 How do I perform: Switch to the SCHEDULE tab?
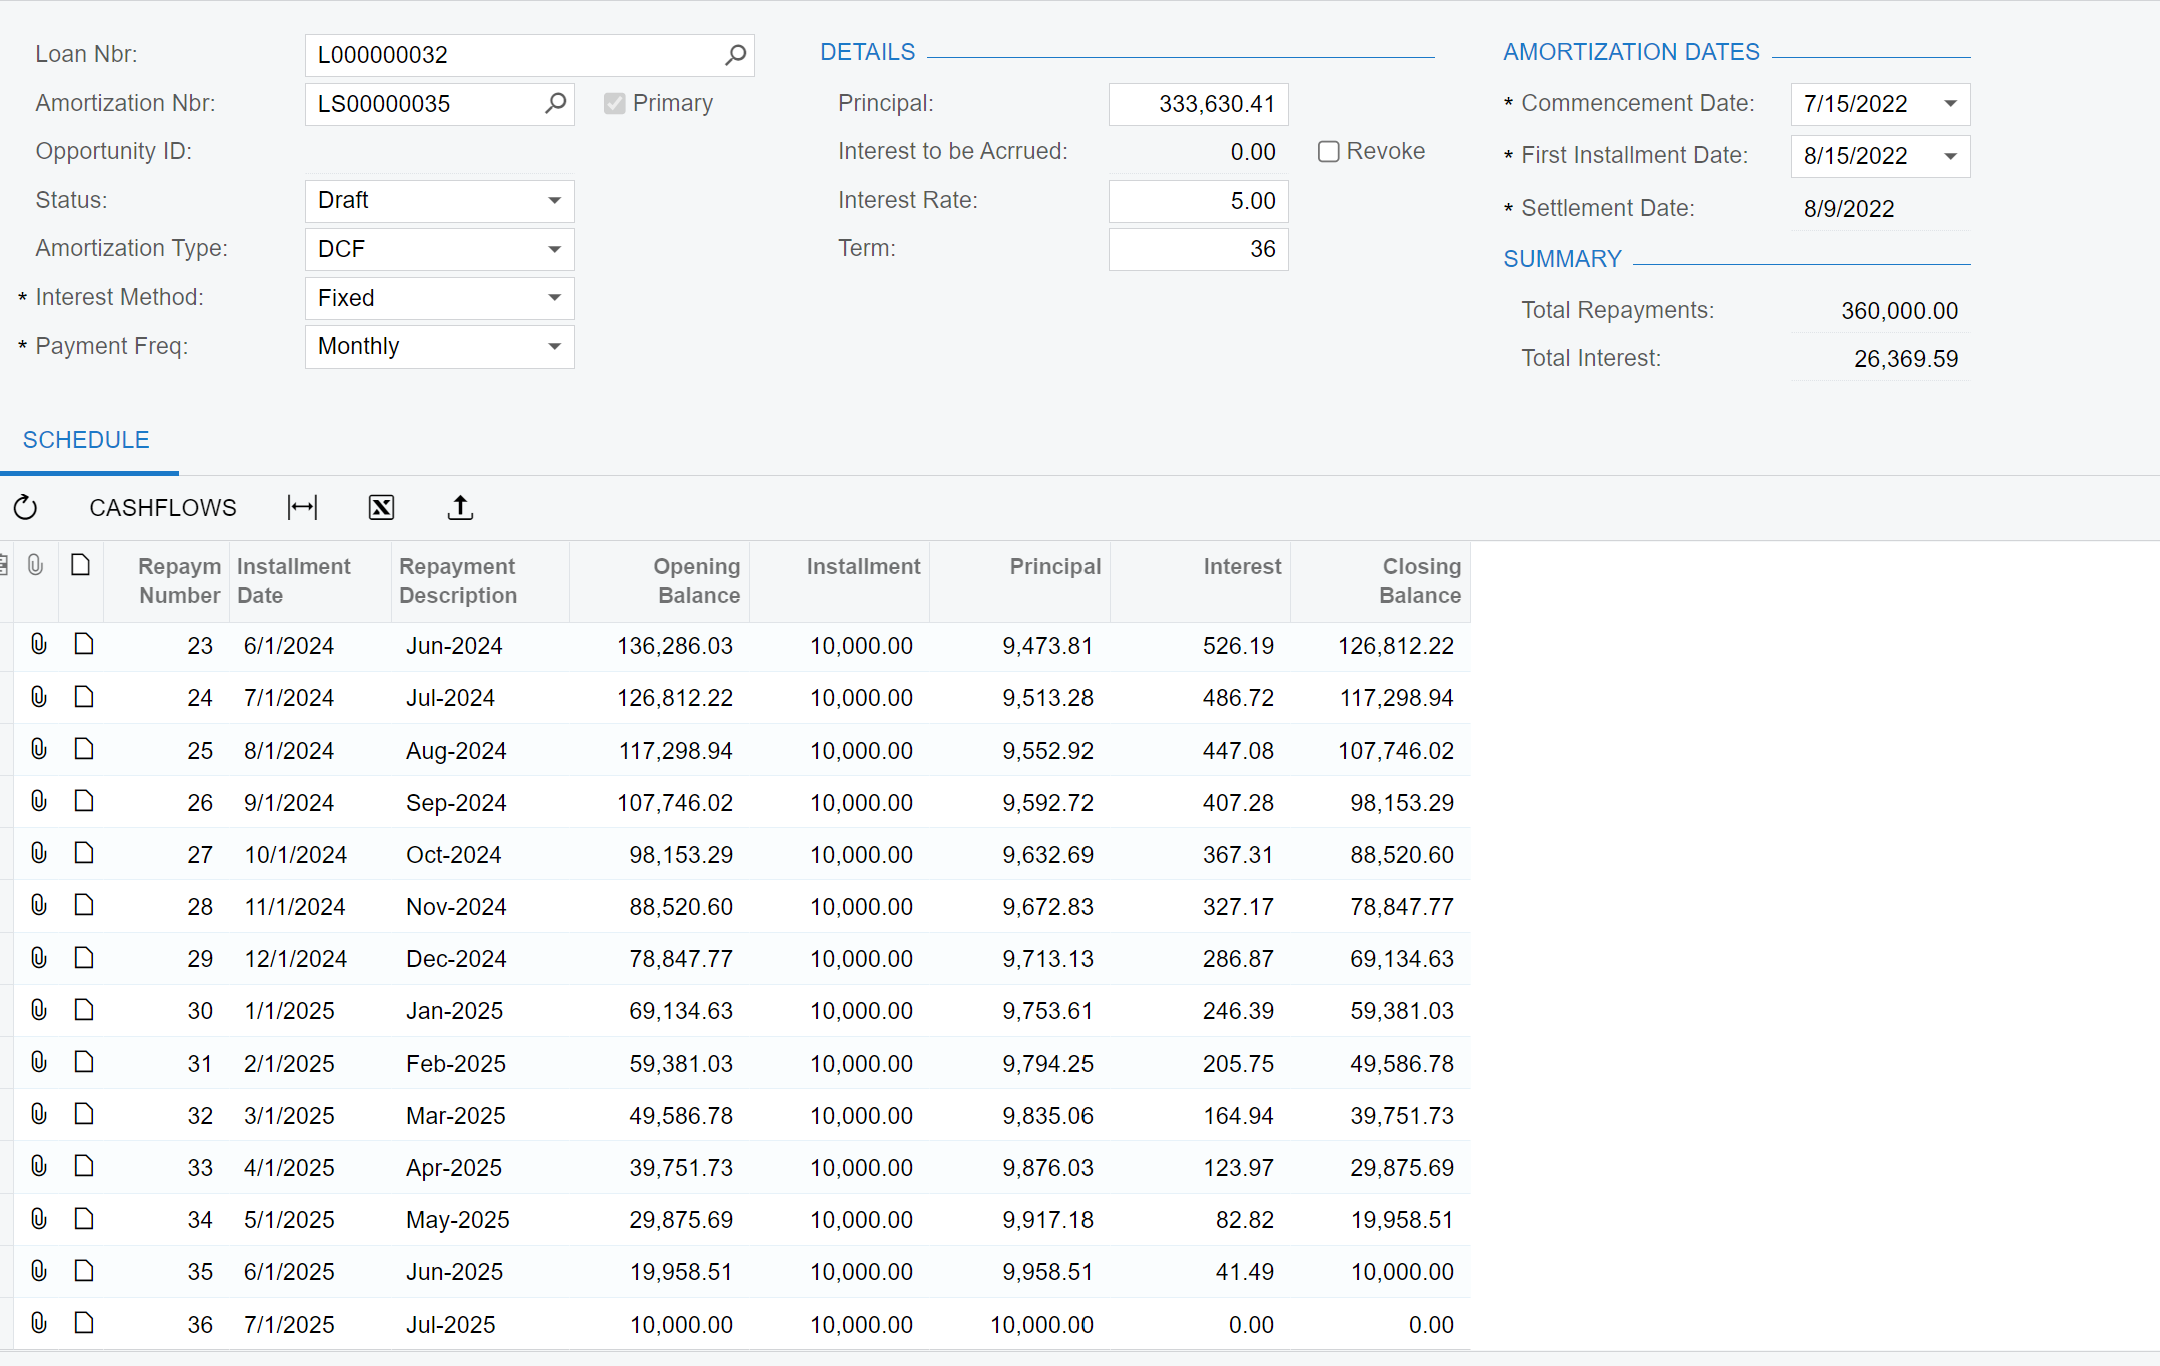pos(86,440)
